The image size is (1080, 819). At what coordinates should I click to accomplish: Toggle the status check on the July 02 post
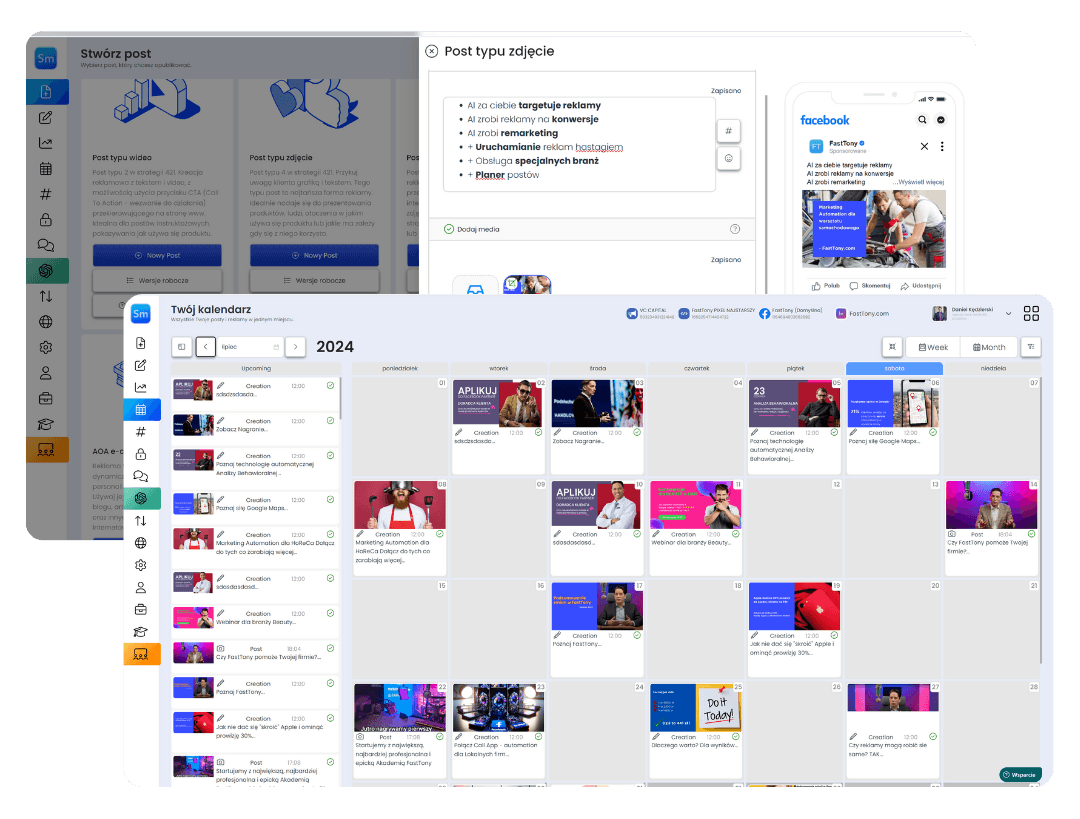tap(539, 433)
